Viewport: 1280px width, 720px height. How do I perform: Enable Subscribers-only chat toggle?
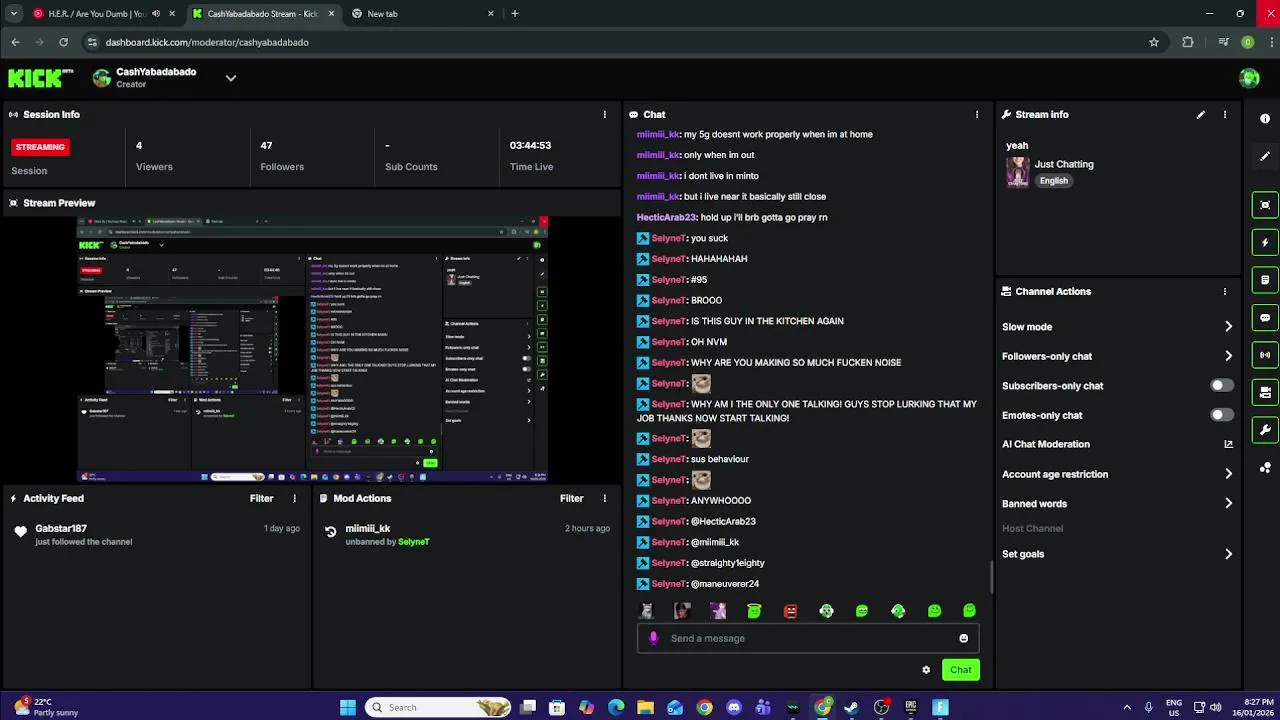(x=1221, y=386)
